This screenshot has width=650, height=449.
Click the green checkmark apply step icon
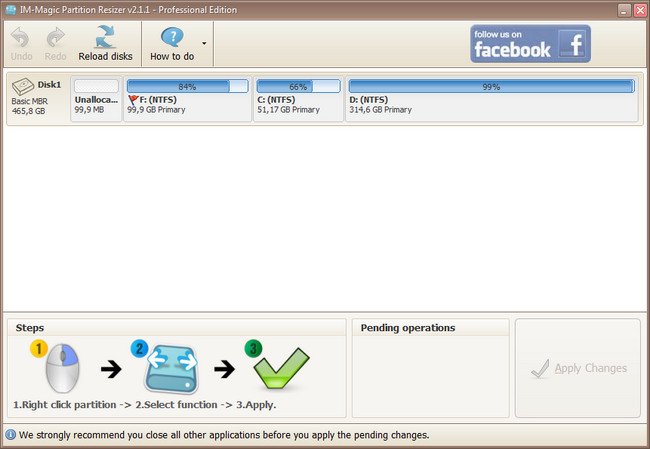tap(281, 368)
